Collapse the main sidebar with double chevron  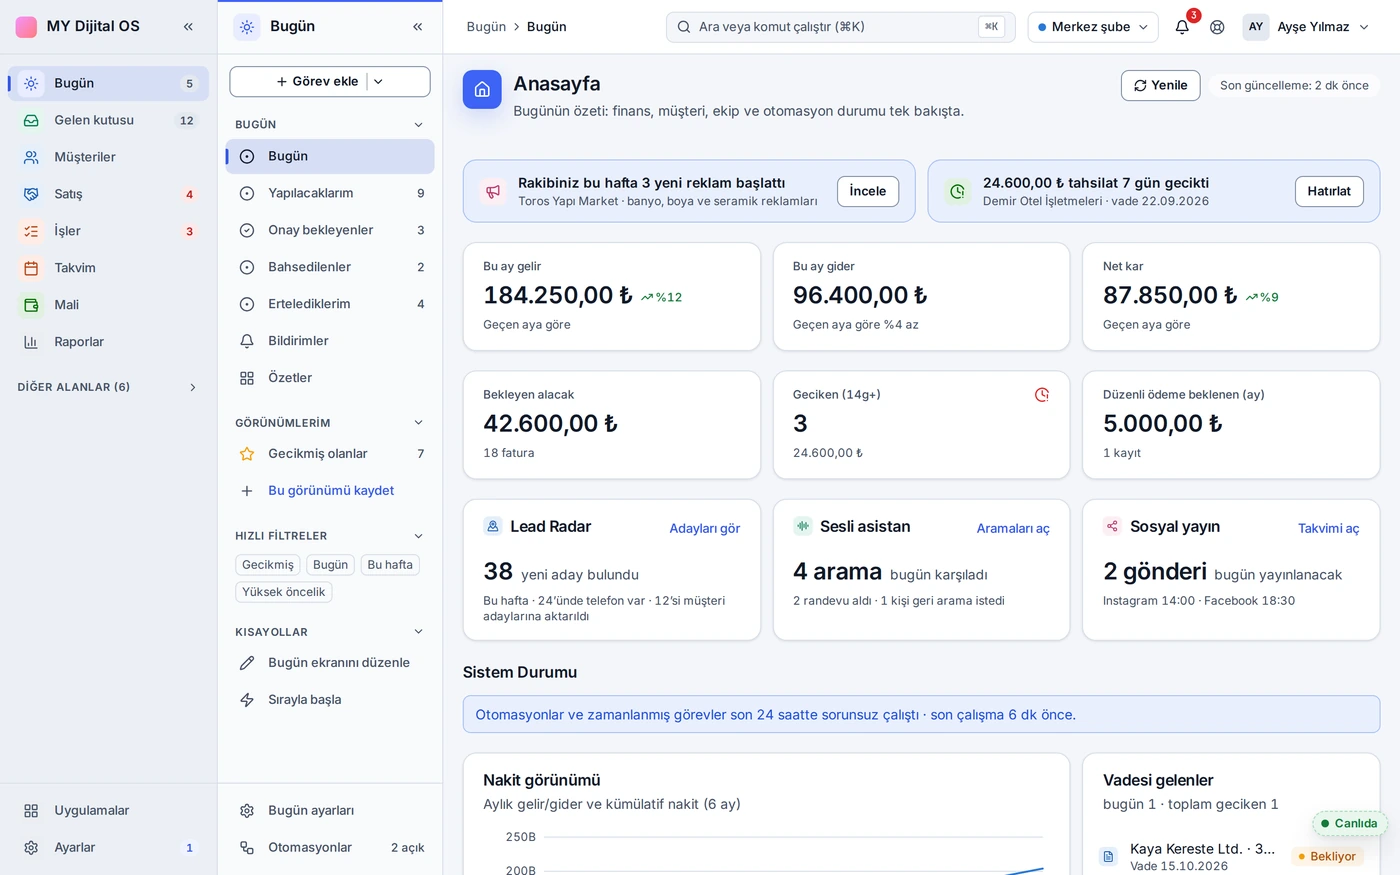tap(188, 27)
